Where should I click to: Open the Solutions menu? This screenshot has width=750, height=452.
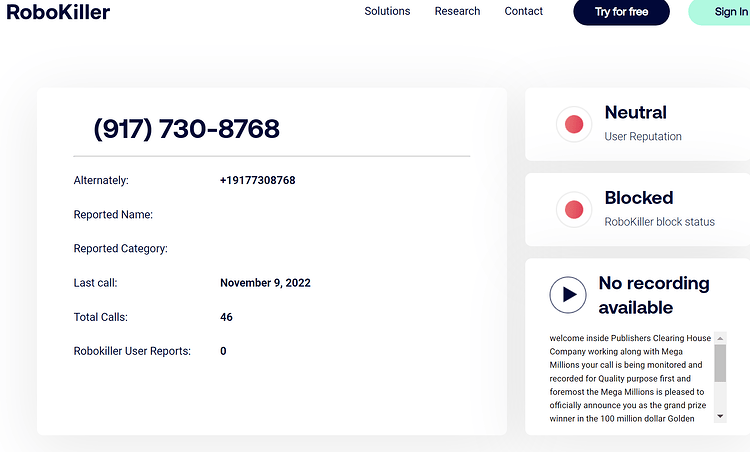coord(387,11)
